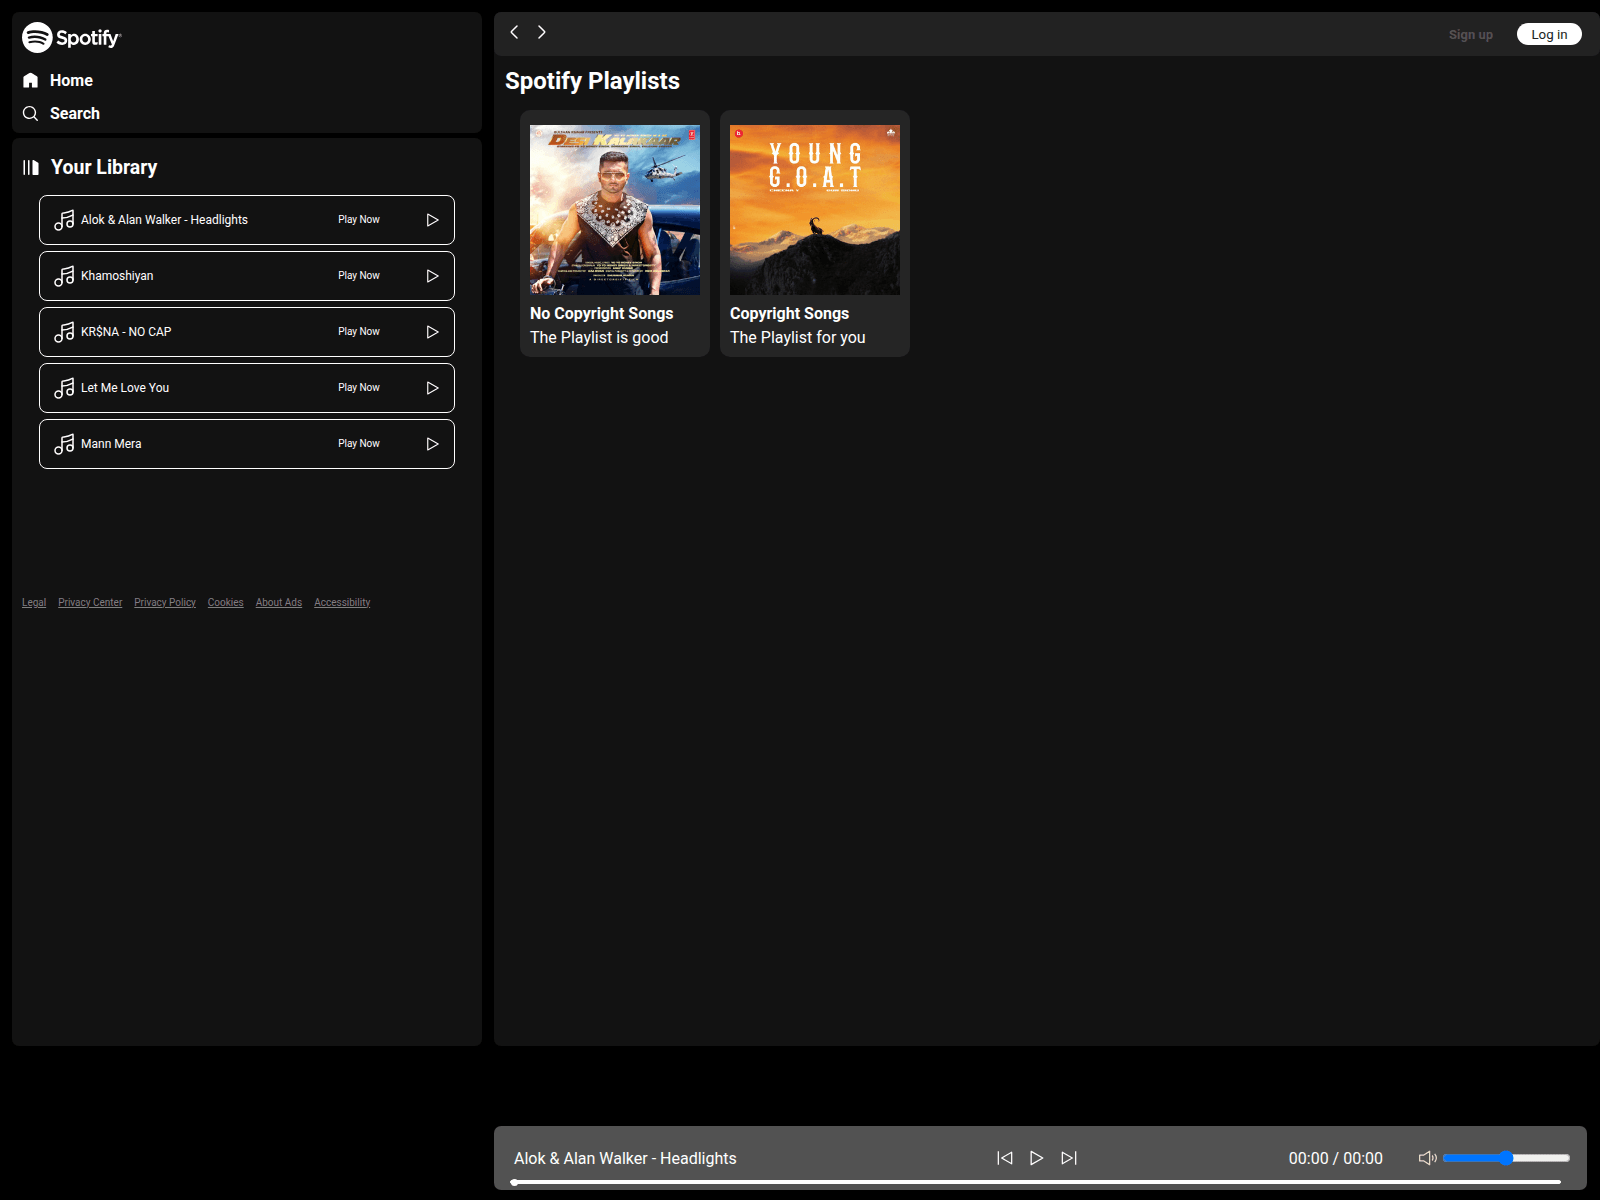
Task: Click the Sign up button
Action: 1471,34
